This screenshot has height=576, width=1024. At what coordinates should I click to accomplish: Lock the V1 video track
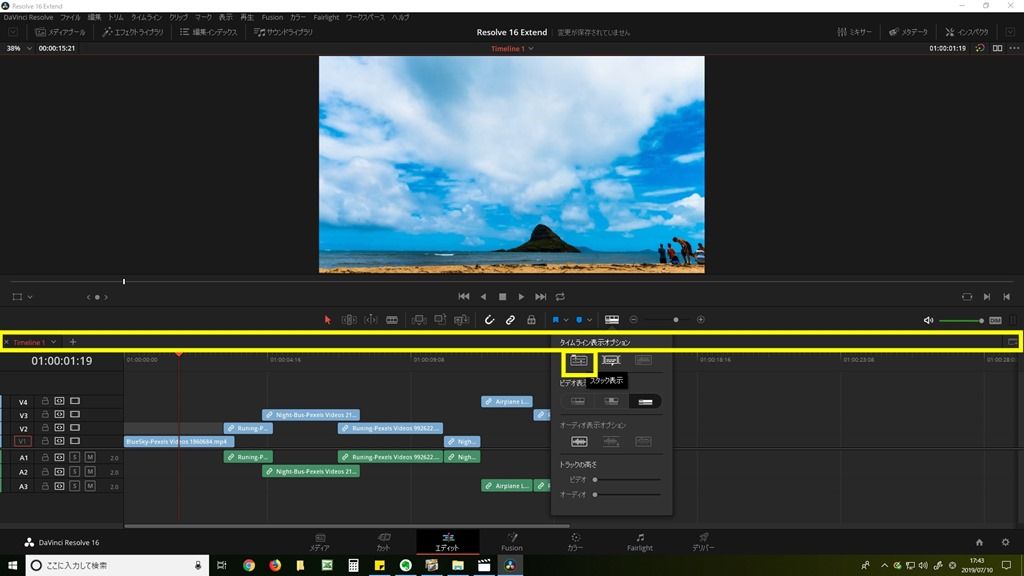[x=45, y=441]
